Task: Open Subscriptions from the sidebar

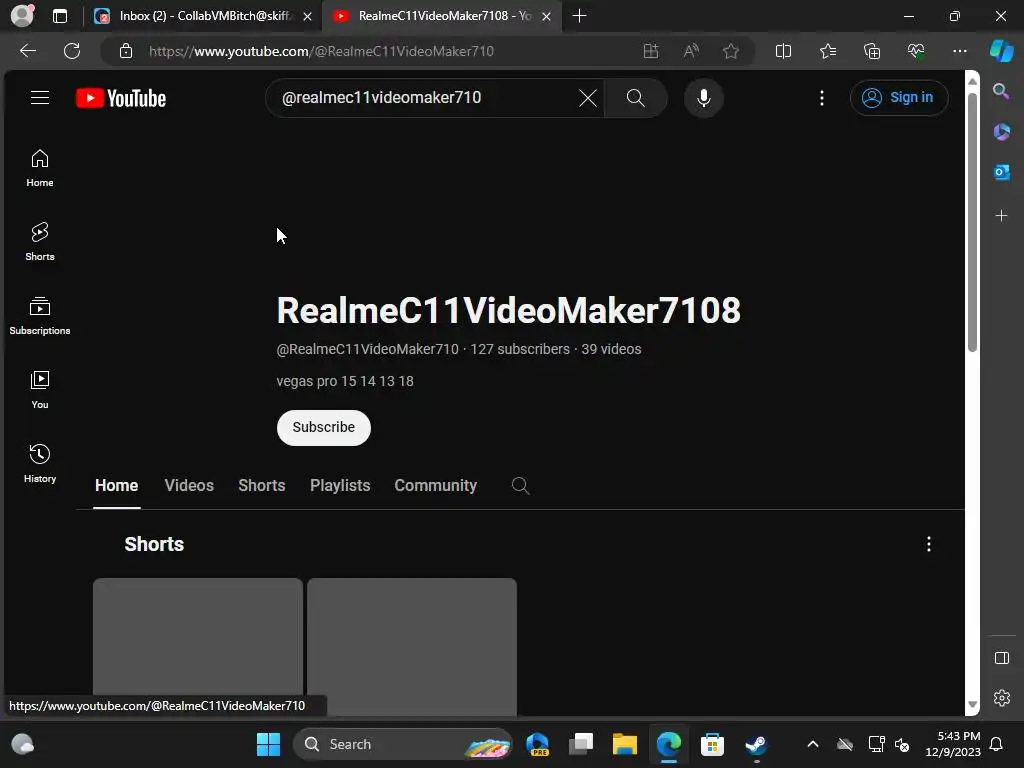Action: (x=40, y=316)
